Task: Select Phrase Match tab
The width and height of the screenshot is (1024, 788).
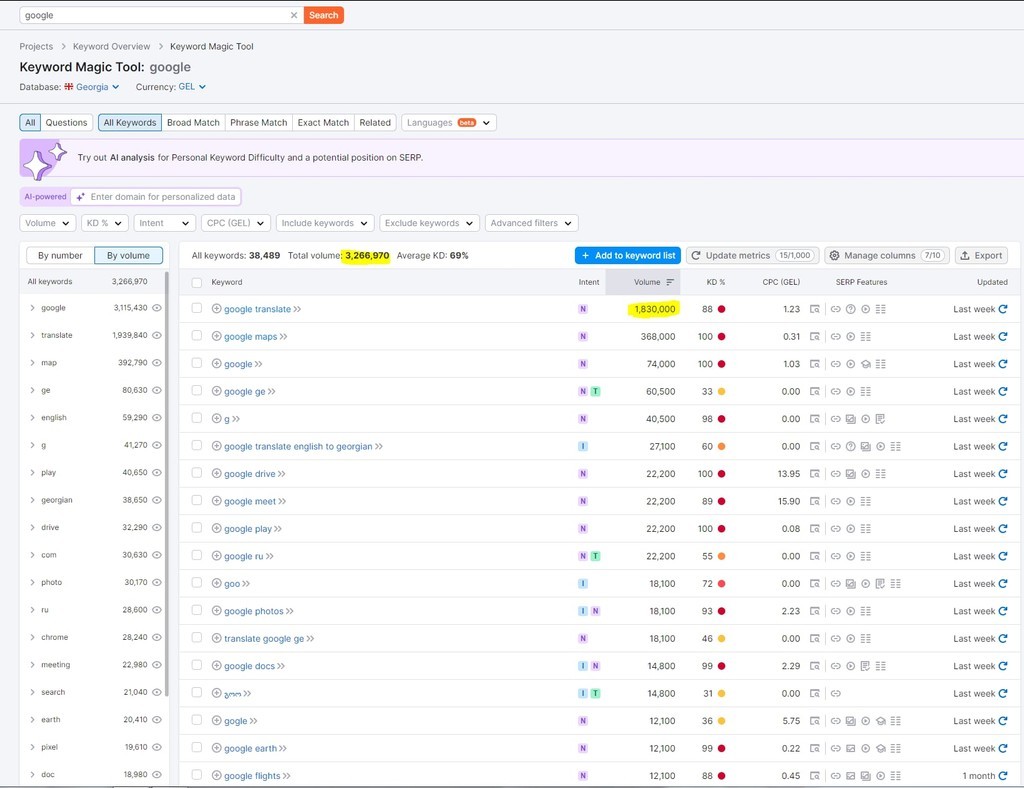Action: [x=259, y=123]
